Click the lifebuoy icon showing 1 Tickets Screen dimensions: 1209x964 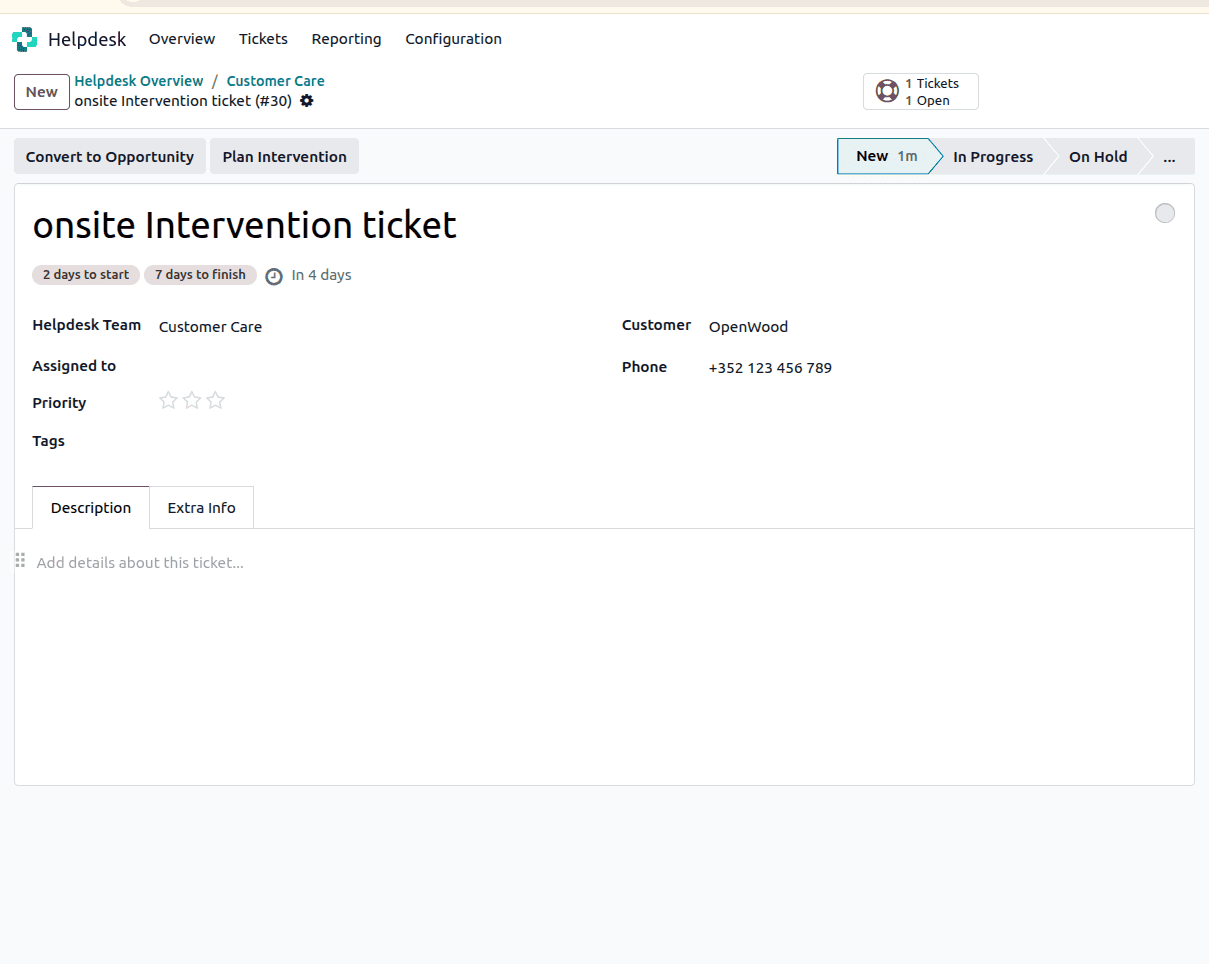(887, 91)
